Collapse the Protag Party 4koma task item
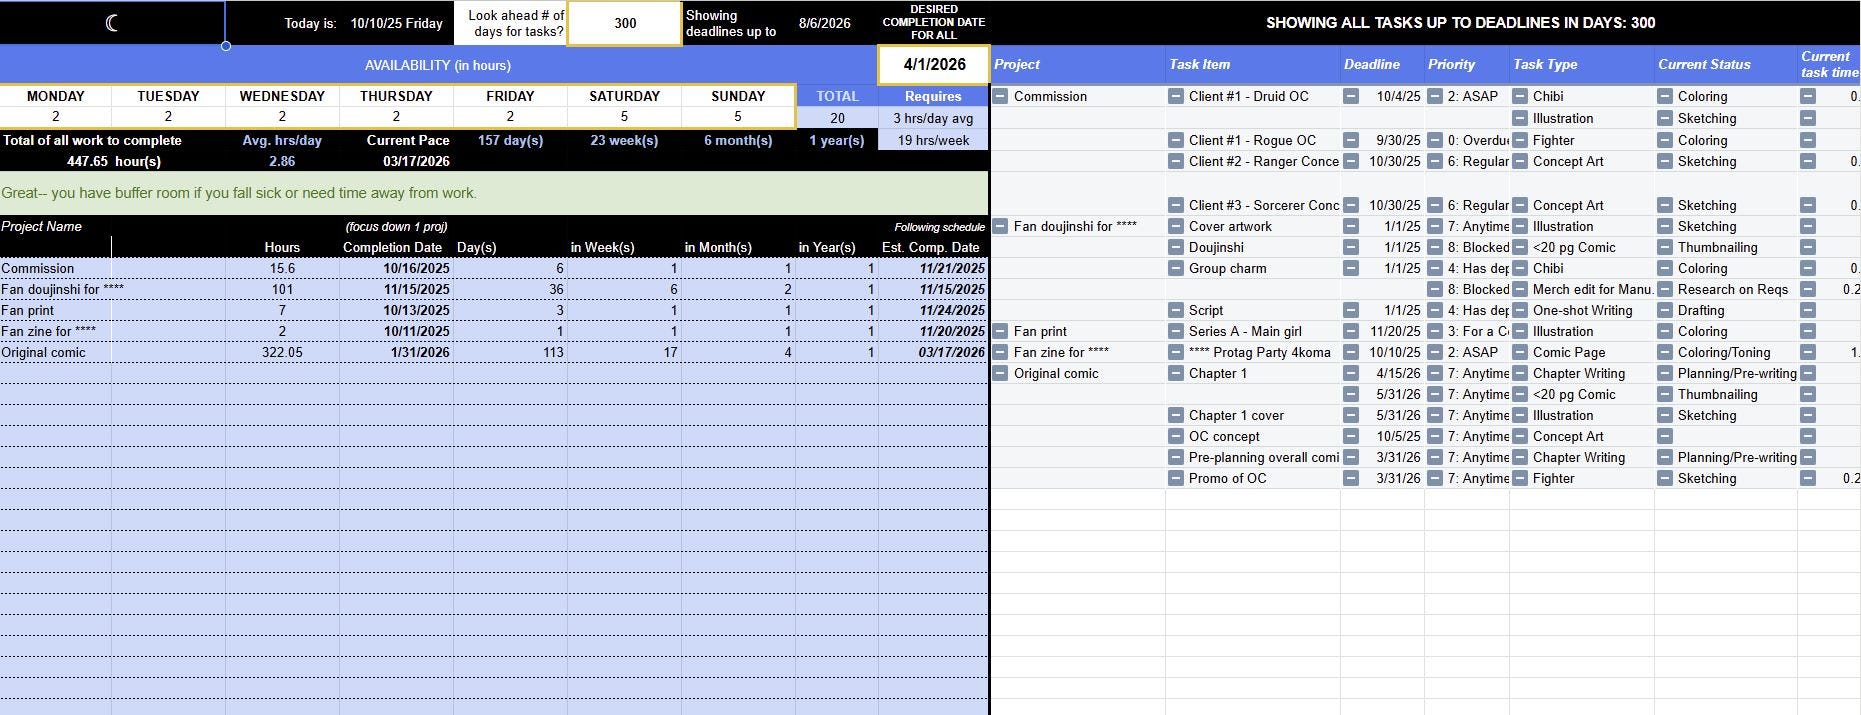The width and height of the screenshot is (1861, 715). click(1176, 353)
